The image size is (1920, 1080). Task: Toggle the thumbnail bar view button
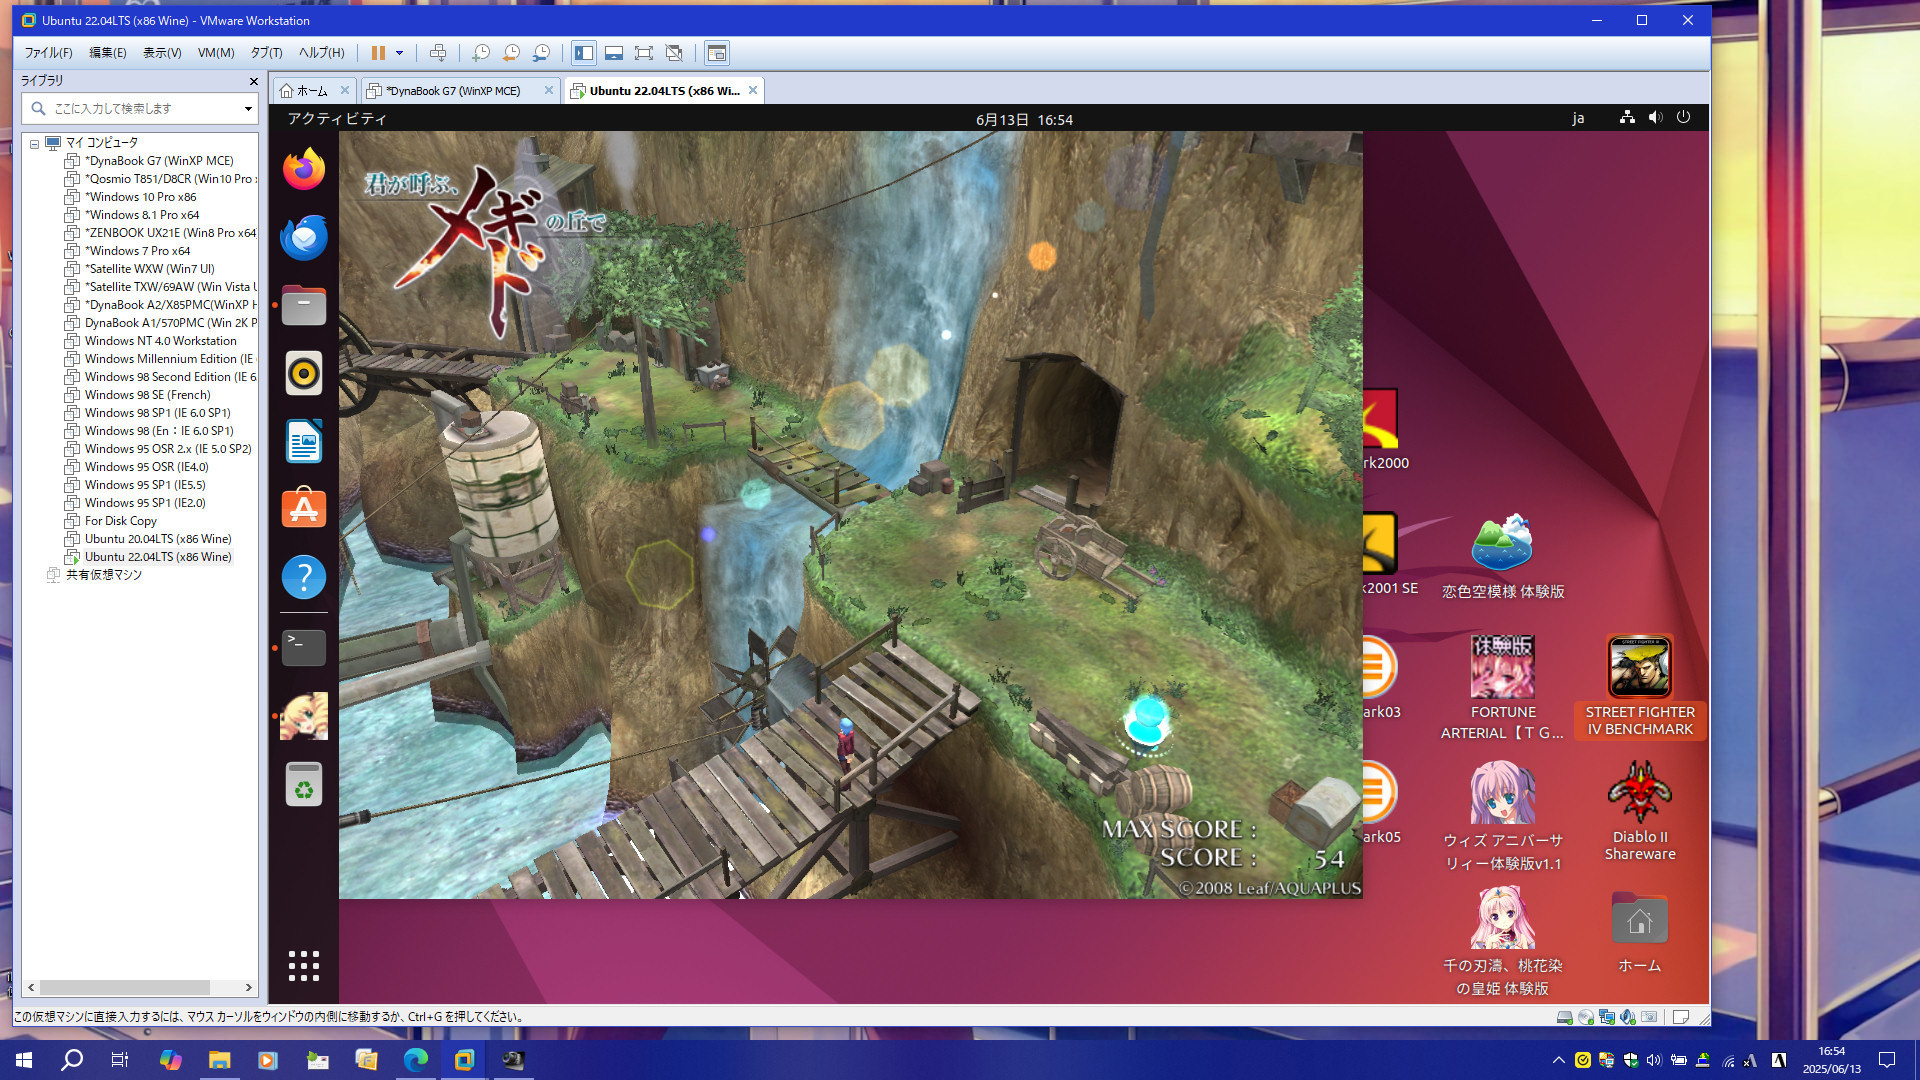click(x=614, y=53)
